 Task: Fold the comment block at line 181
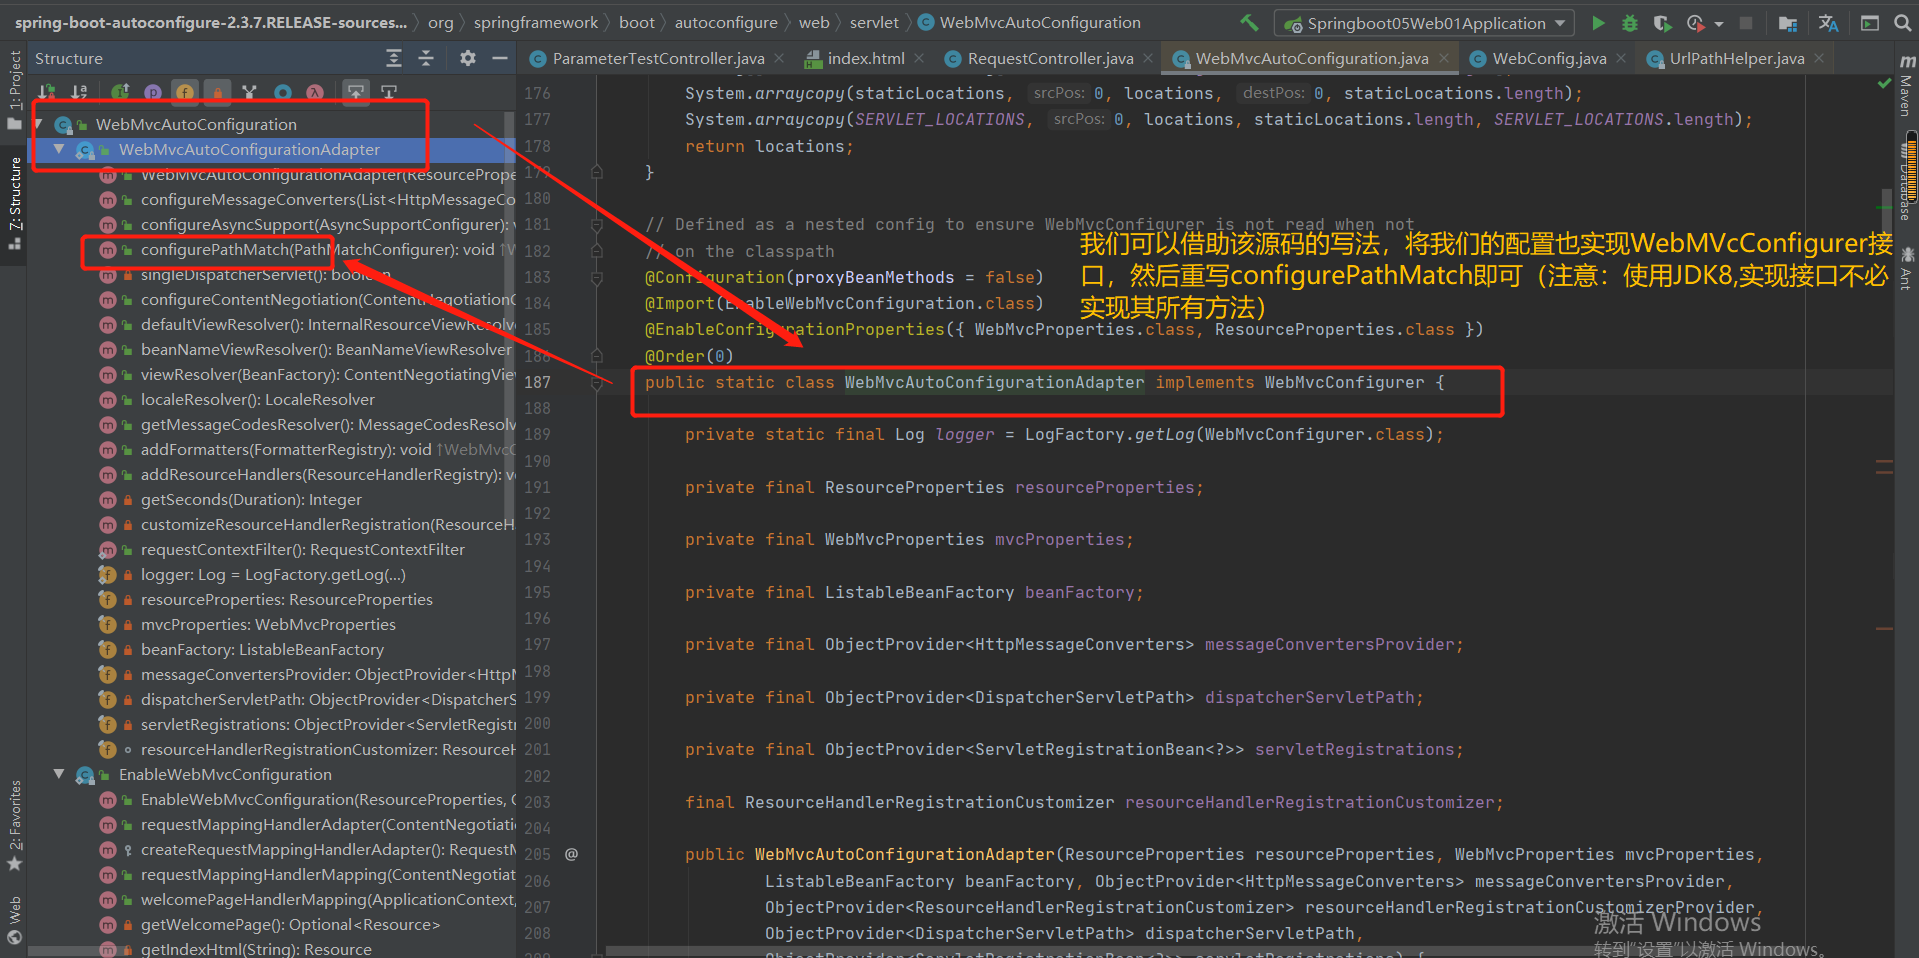[x=597, y=224]
